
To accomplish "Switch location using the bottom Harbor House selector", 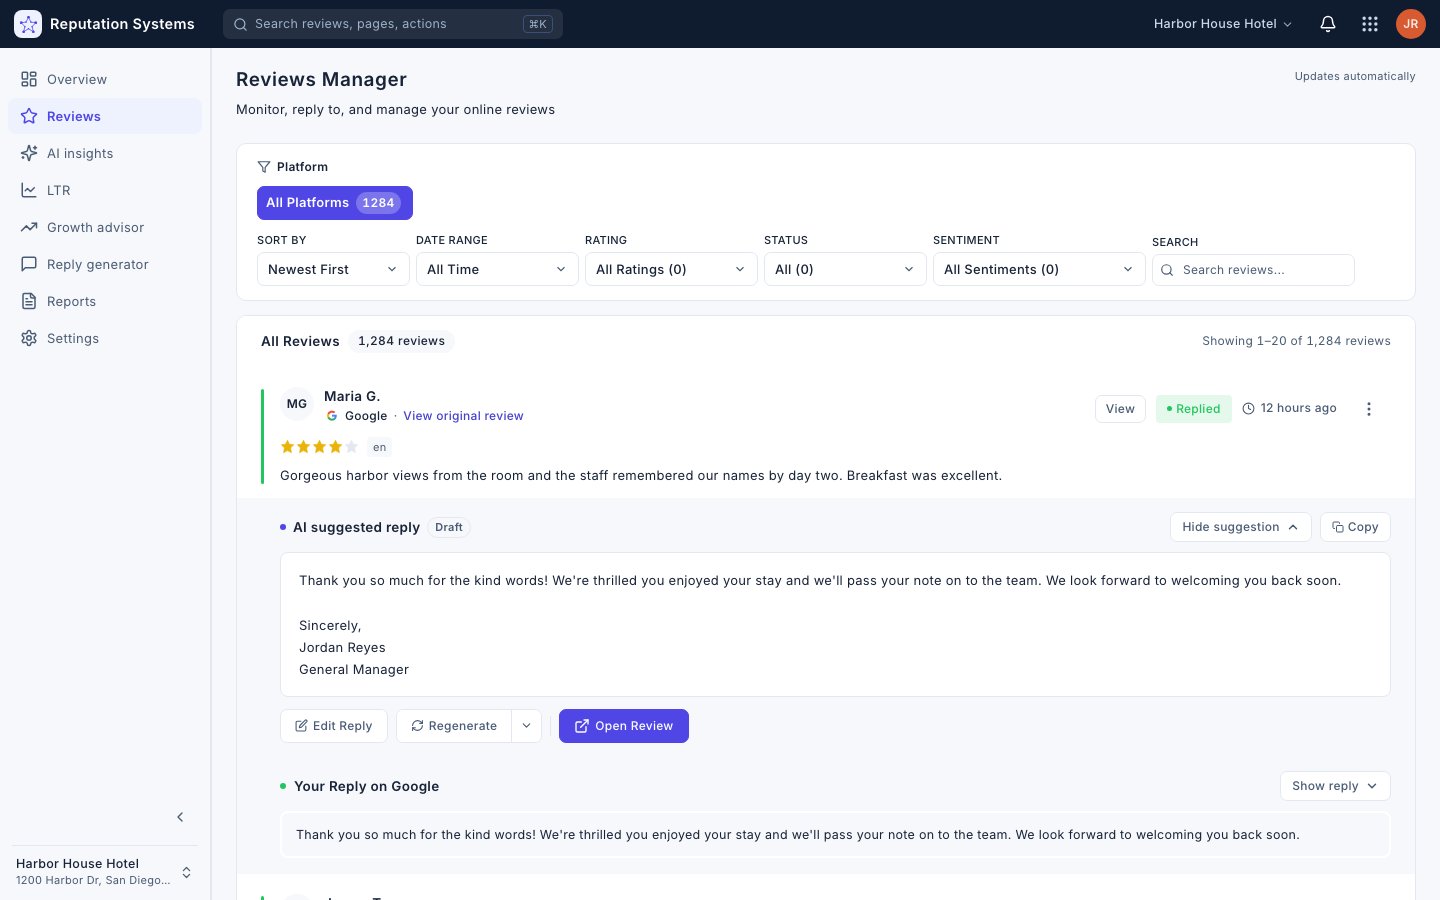I will tap(105, 871).
